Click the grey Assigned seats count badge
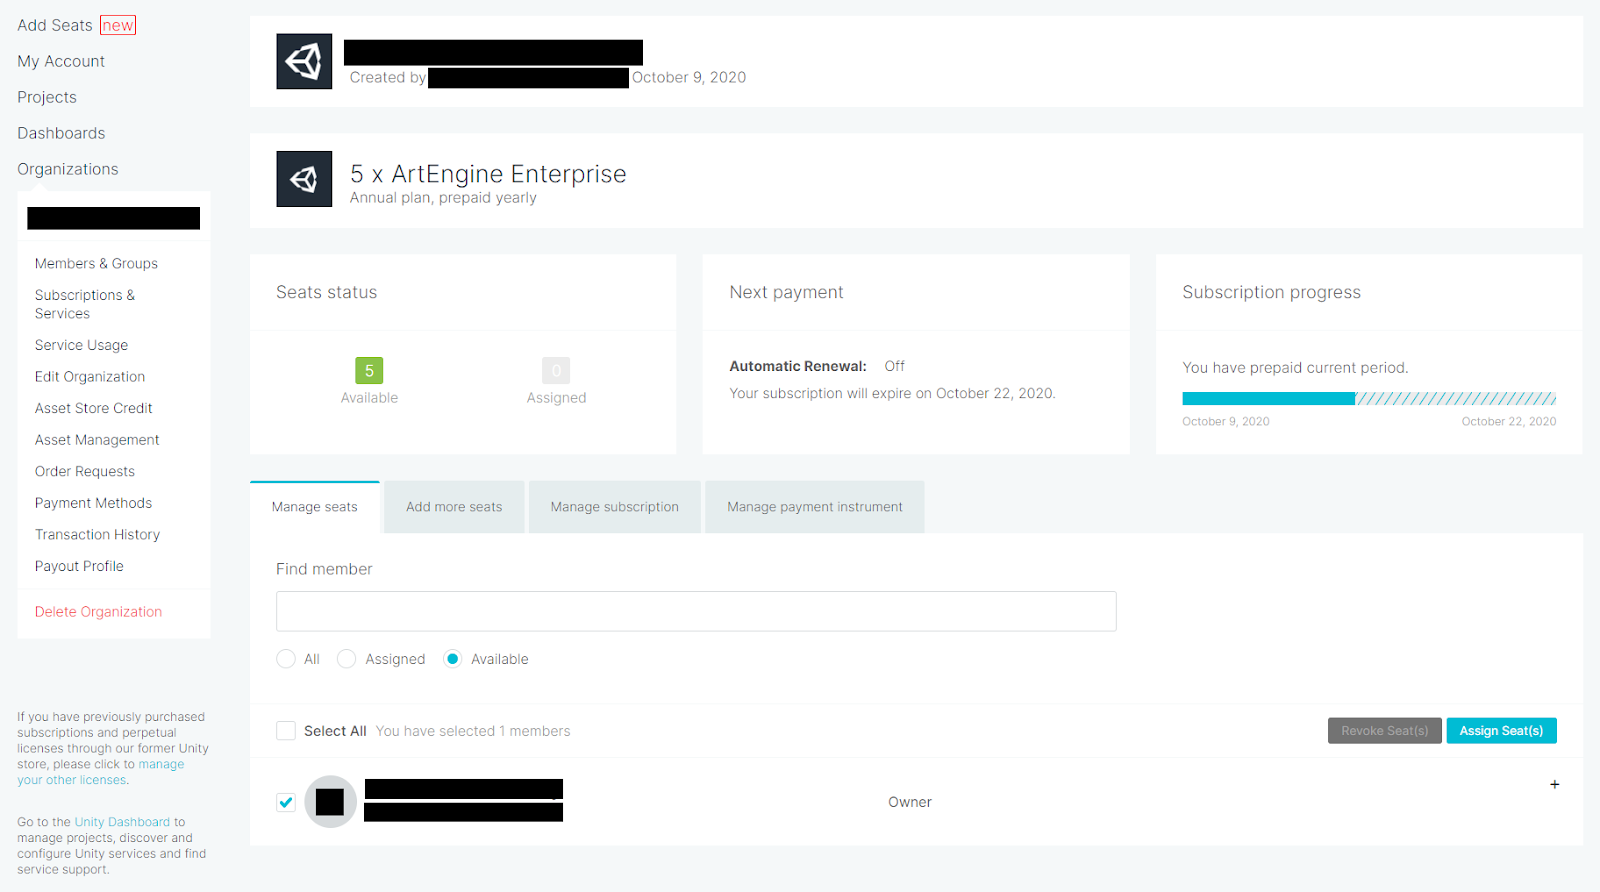This screenshot has width=1600, height=892. pos(556,371)
